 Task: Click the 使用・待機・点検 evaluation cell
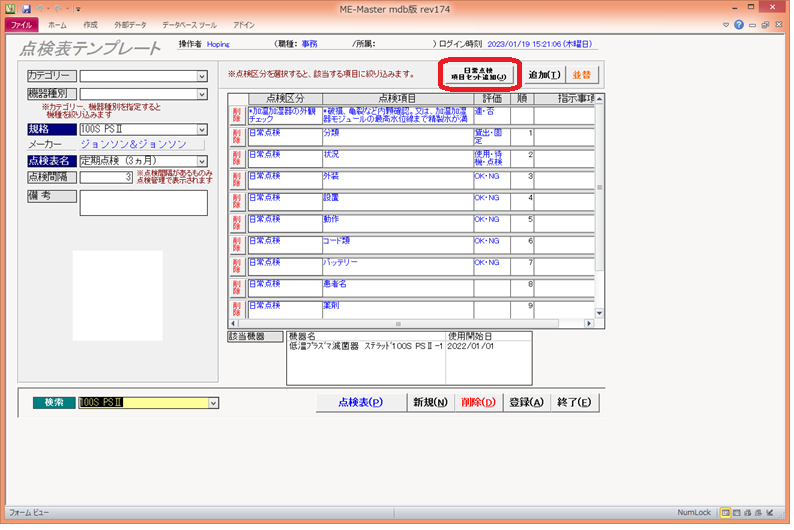pos(491,158)
